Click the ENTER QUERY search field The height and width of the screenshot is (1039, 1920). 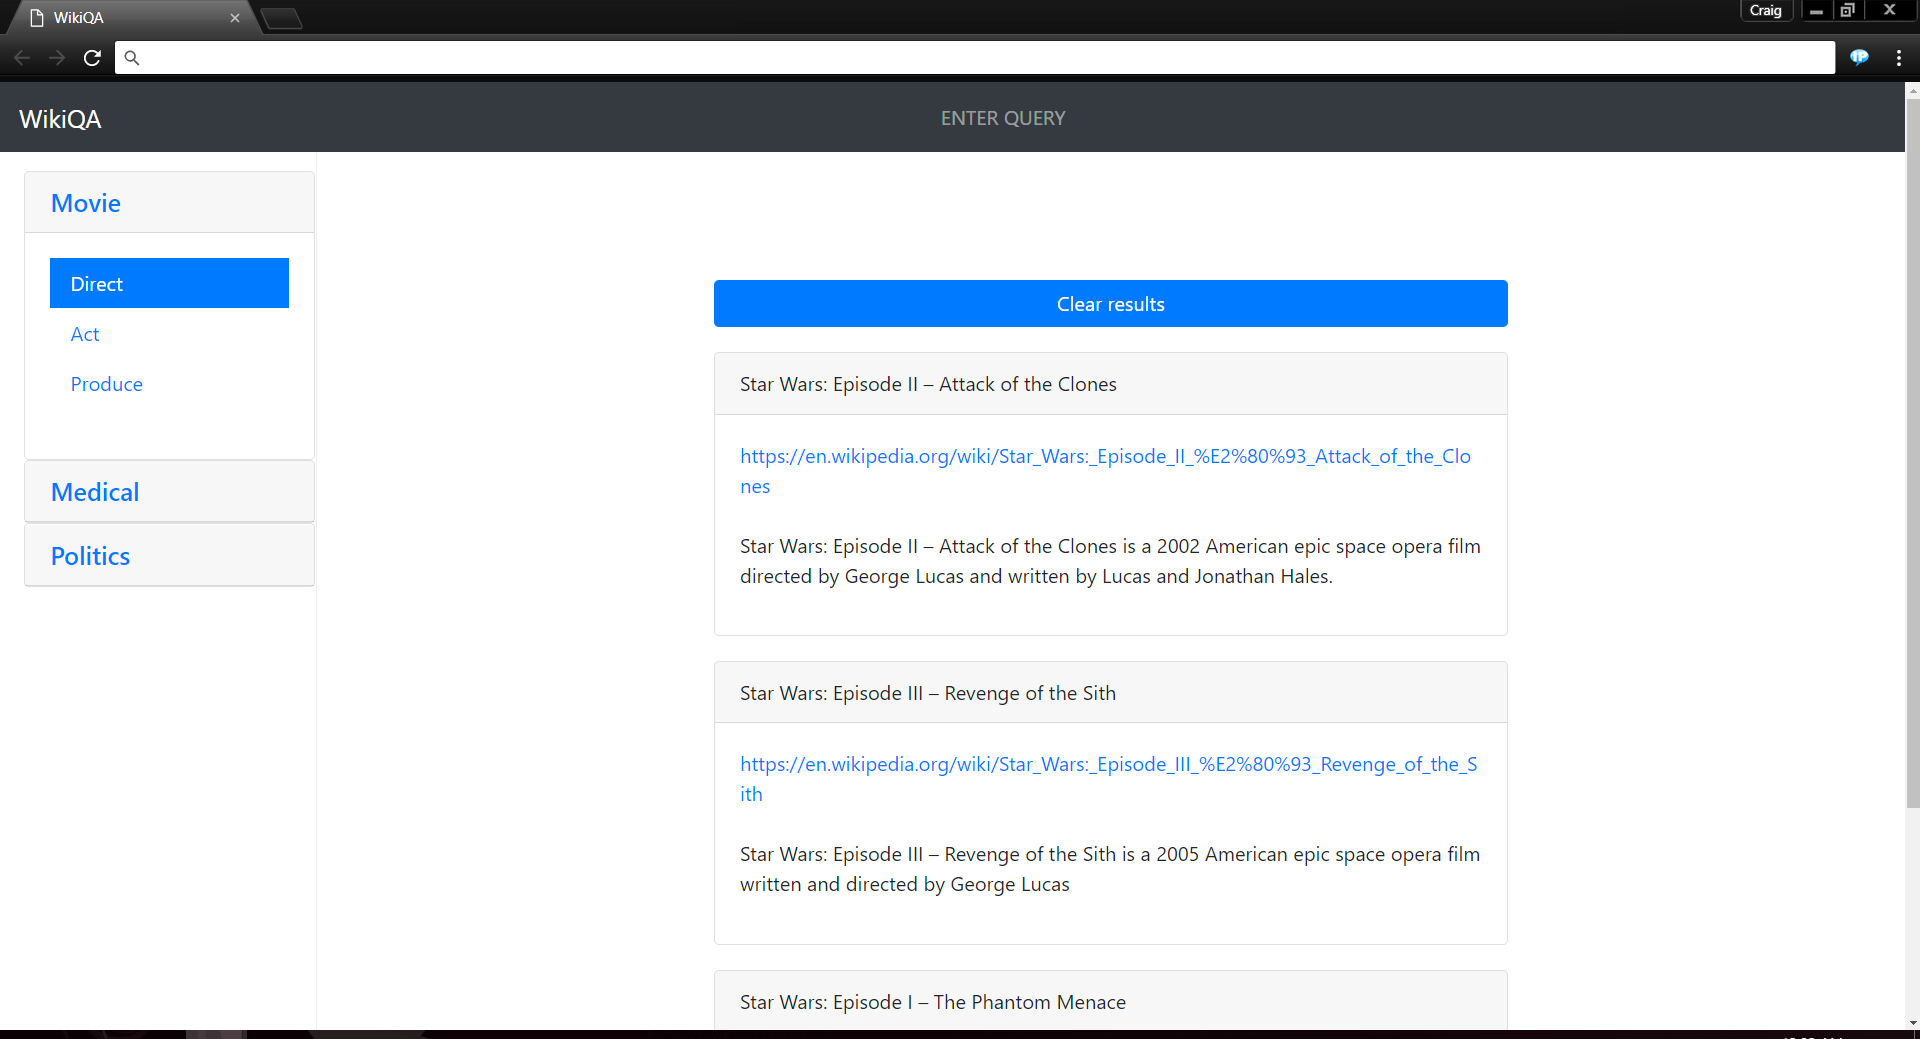pyautogui.click(x=1002, y=118)
